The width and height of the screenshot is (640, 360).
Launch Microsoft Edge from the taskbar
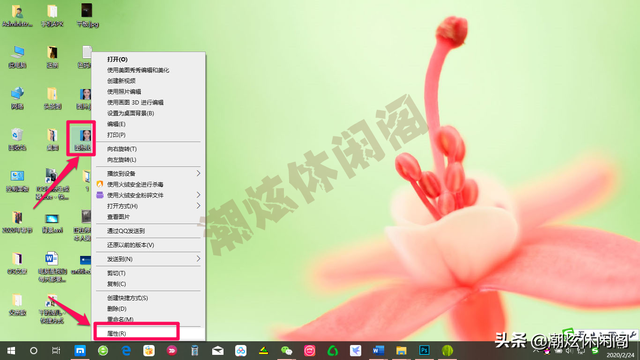coord(126,351)
